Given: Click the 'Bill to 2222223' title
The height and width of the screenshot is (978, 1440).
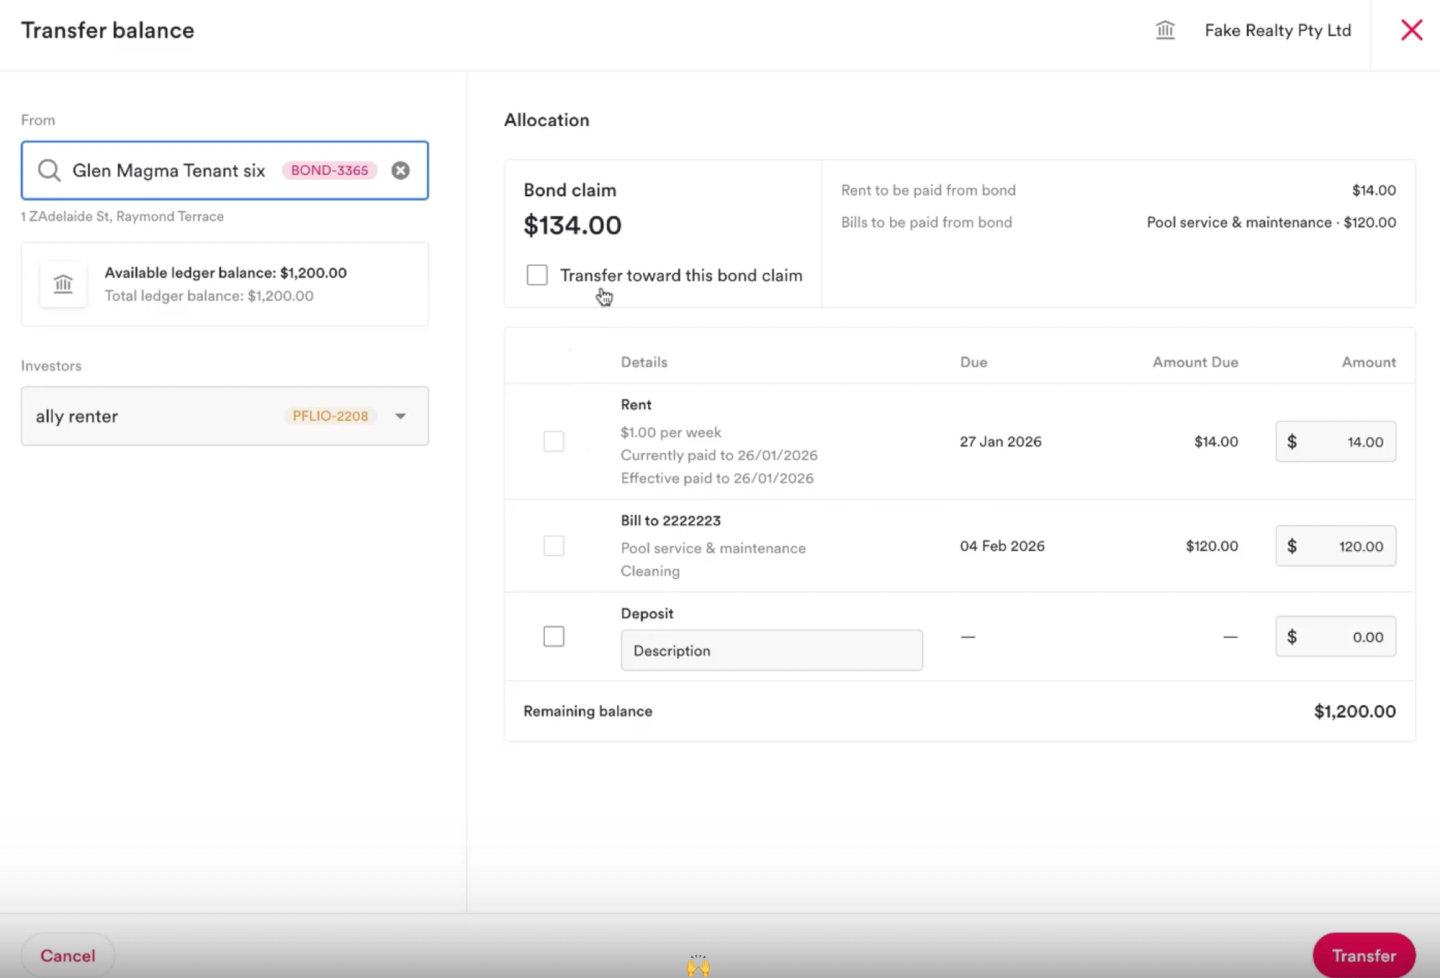Looking at the screenshot, I should (670, 520).
